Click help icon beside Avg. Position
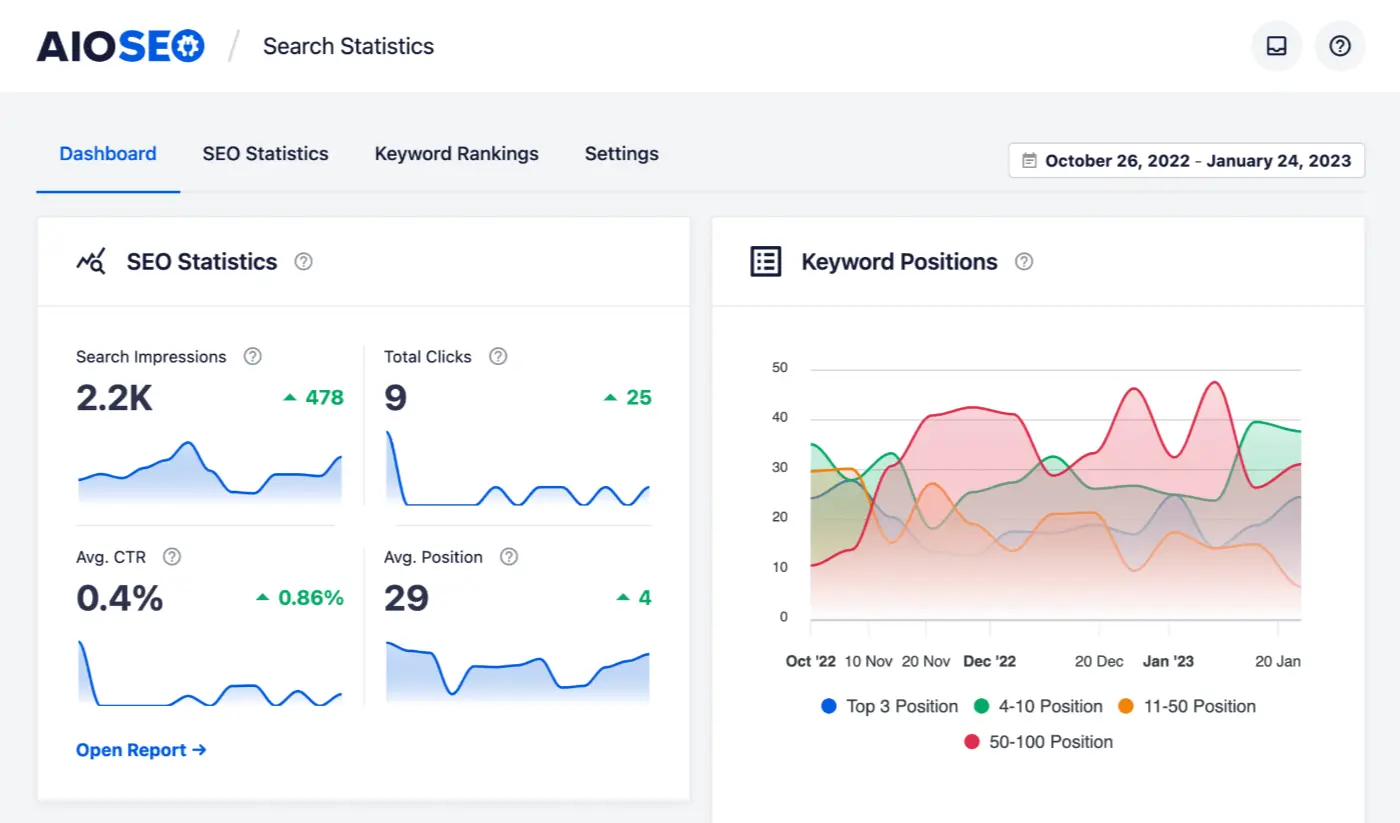Screen dimensions: 1400x823 tap(509, 557)
